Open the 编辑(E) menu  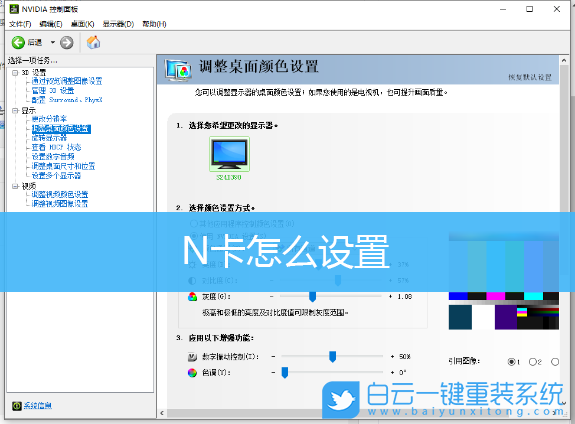[51, 24]
